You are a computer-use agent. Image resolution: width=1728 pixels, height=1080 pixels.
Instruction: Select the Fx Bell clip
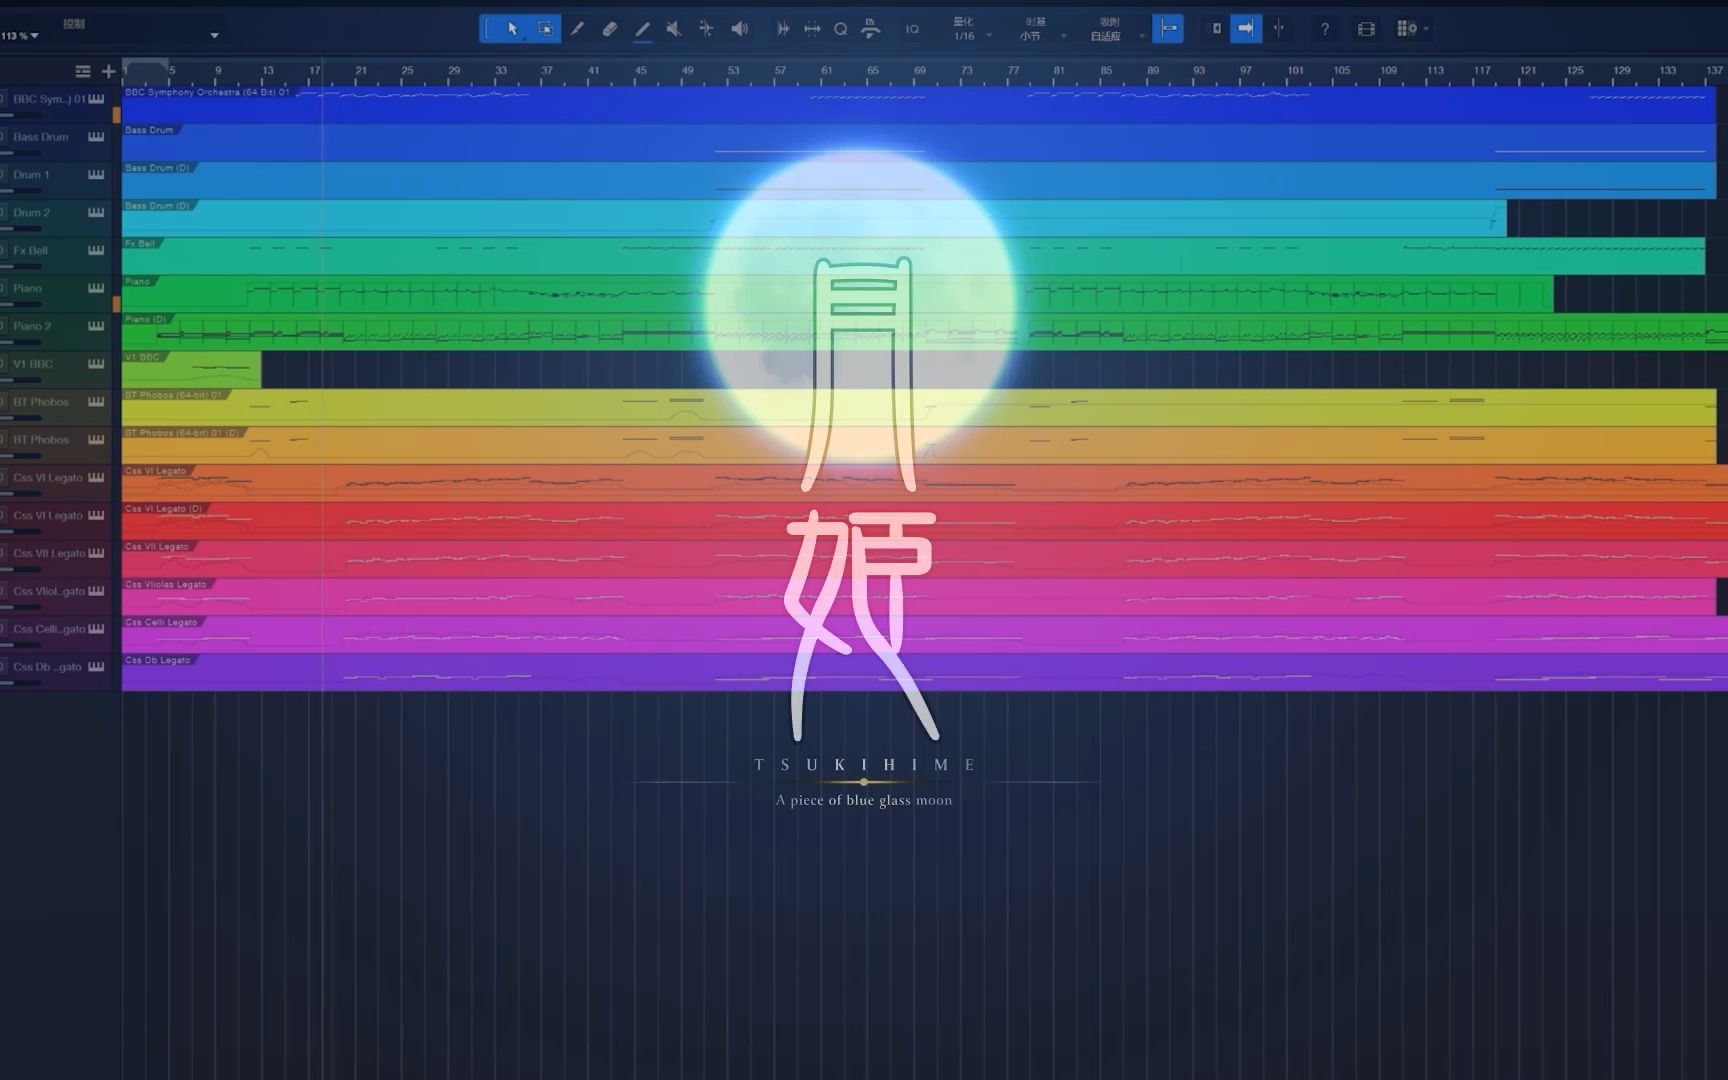(913, 256)
